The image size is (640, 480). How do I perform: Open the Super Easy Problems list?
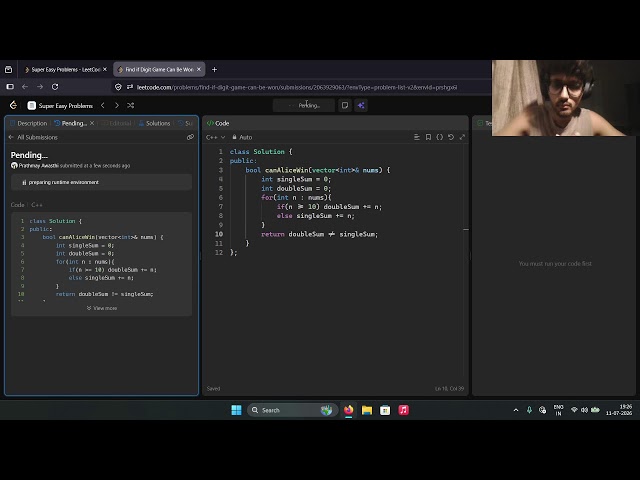coord(60,106)
